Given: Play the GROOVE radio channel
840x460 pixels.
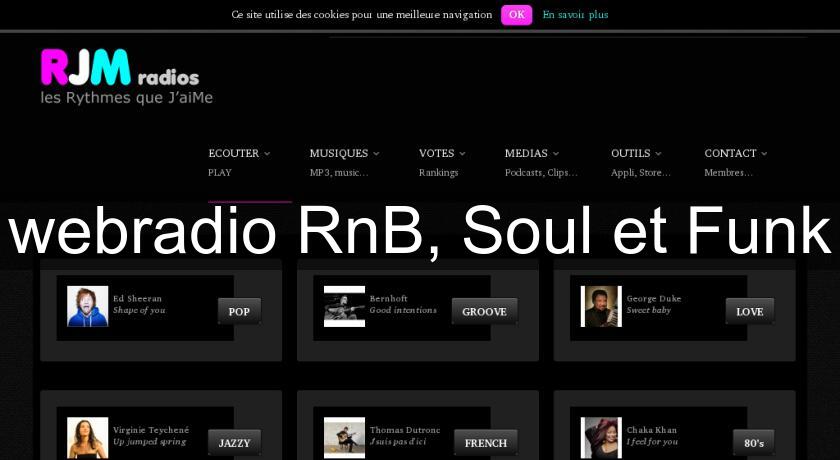Looking at the screenshot, I should (484, 311).
